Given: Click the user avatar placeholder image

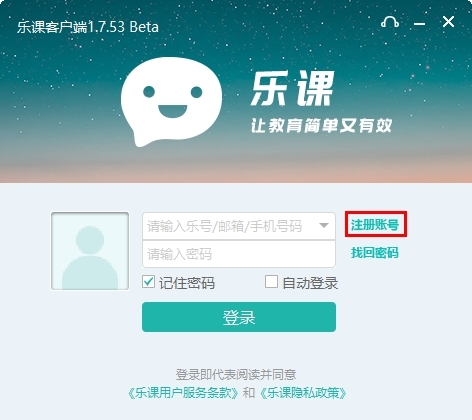Looking at the screenshot, I should (90, 251).
